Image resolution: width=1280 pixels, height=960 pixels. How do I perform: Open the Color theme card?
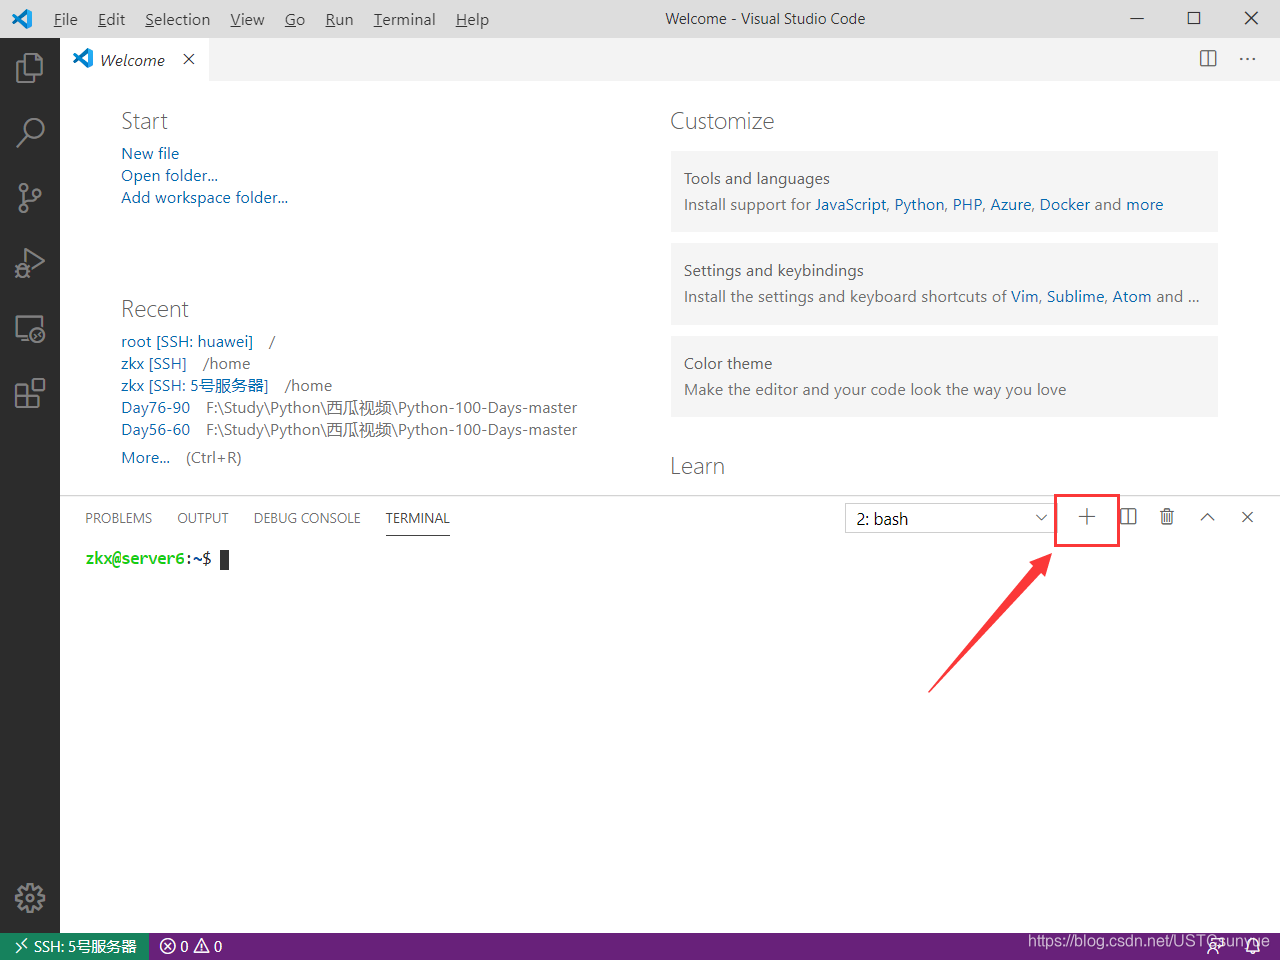point(944,376)
